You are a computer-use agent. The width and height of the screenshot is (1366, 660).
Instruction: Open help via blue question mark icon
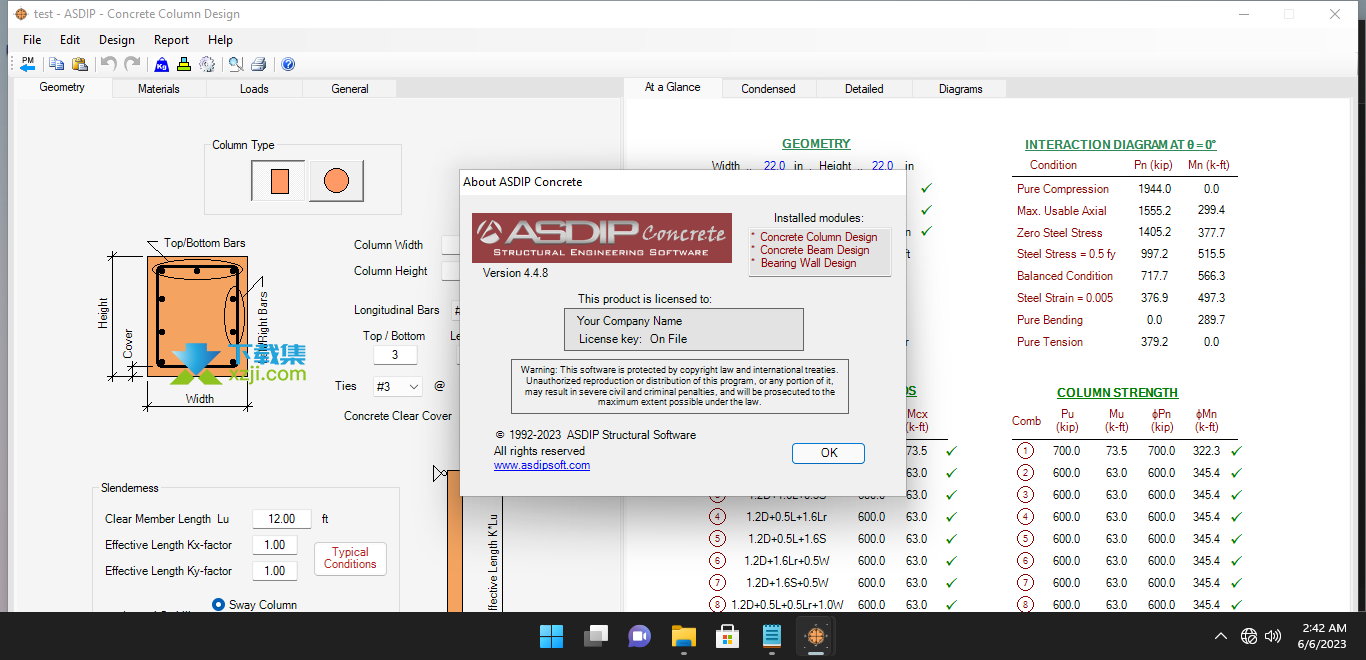(x=288, y=64)
